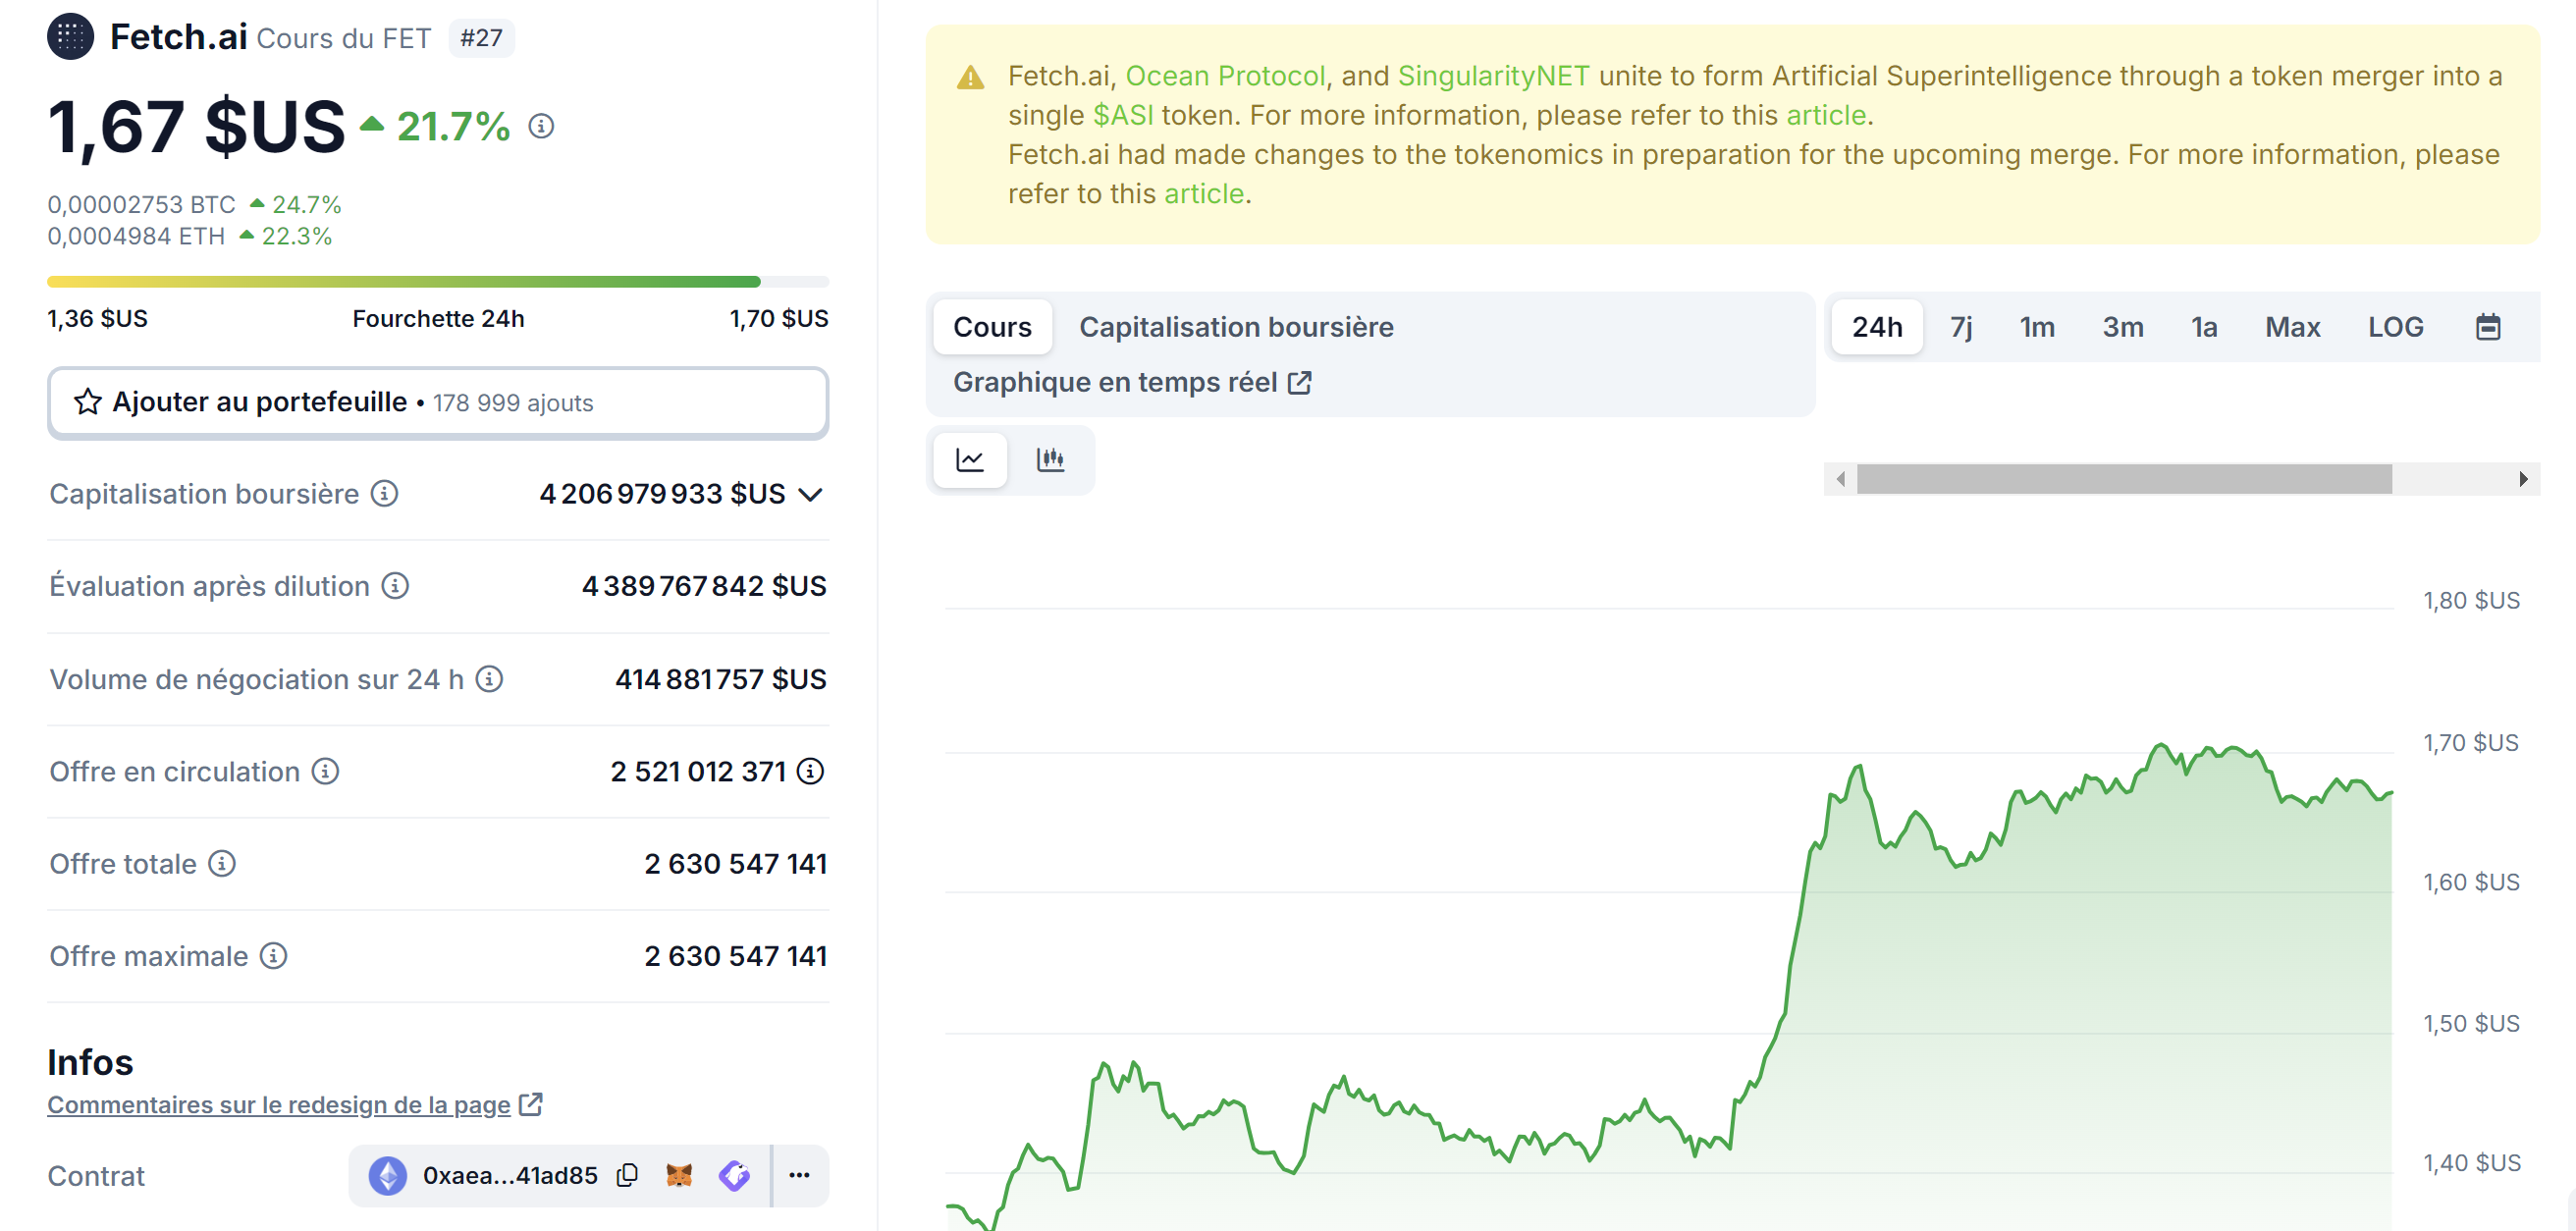Select the 1m time range
2576x1231 pixels.
2037,327
